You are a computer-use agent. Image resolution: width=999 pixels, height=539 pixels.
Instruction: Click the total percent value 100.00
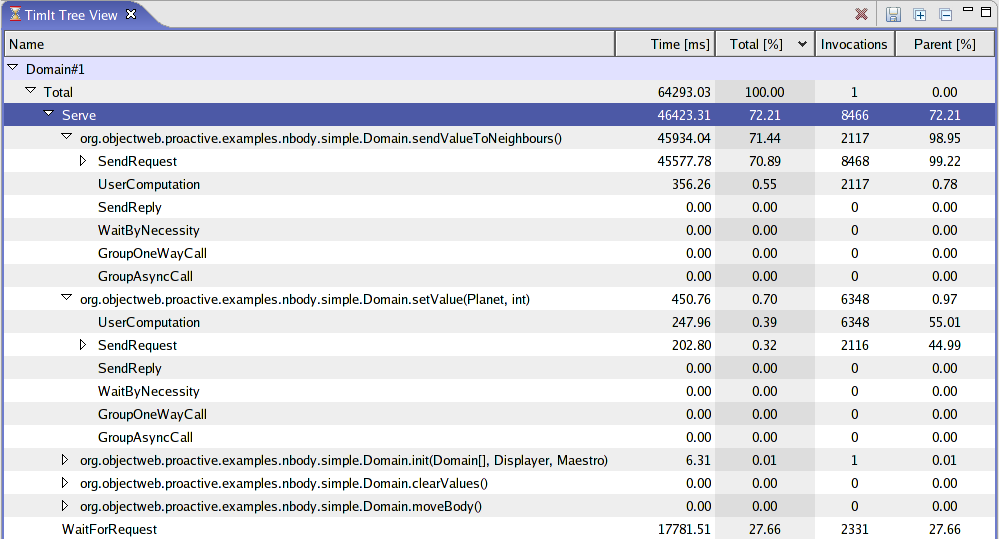[765, 92]
